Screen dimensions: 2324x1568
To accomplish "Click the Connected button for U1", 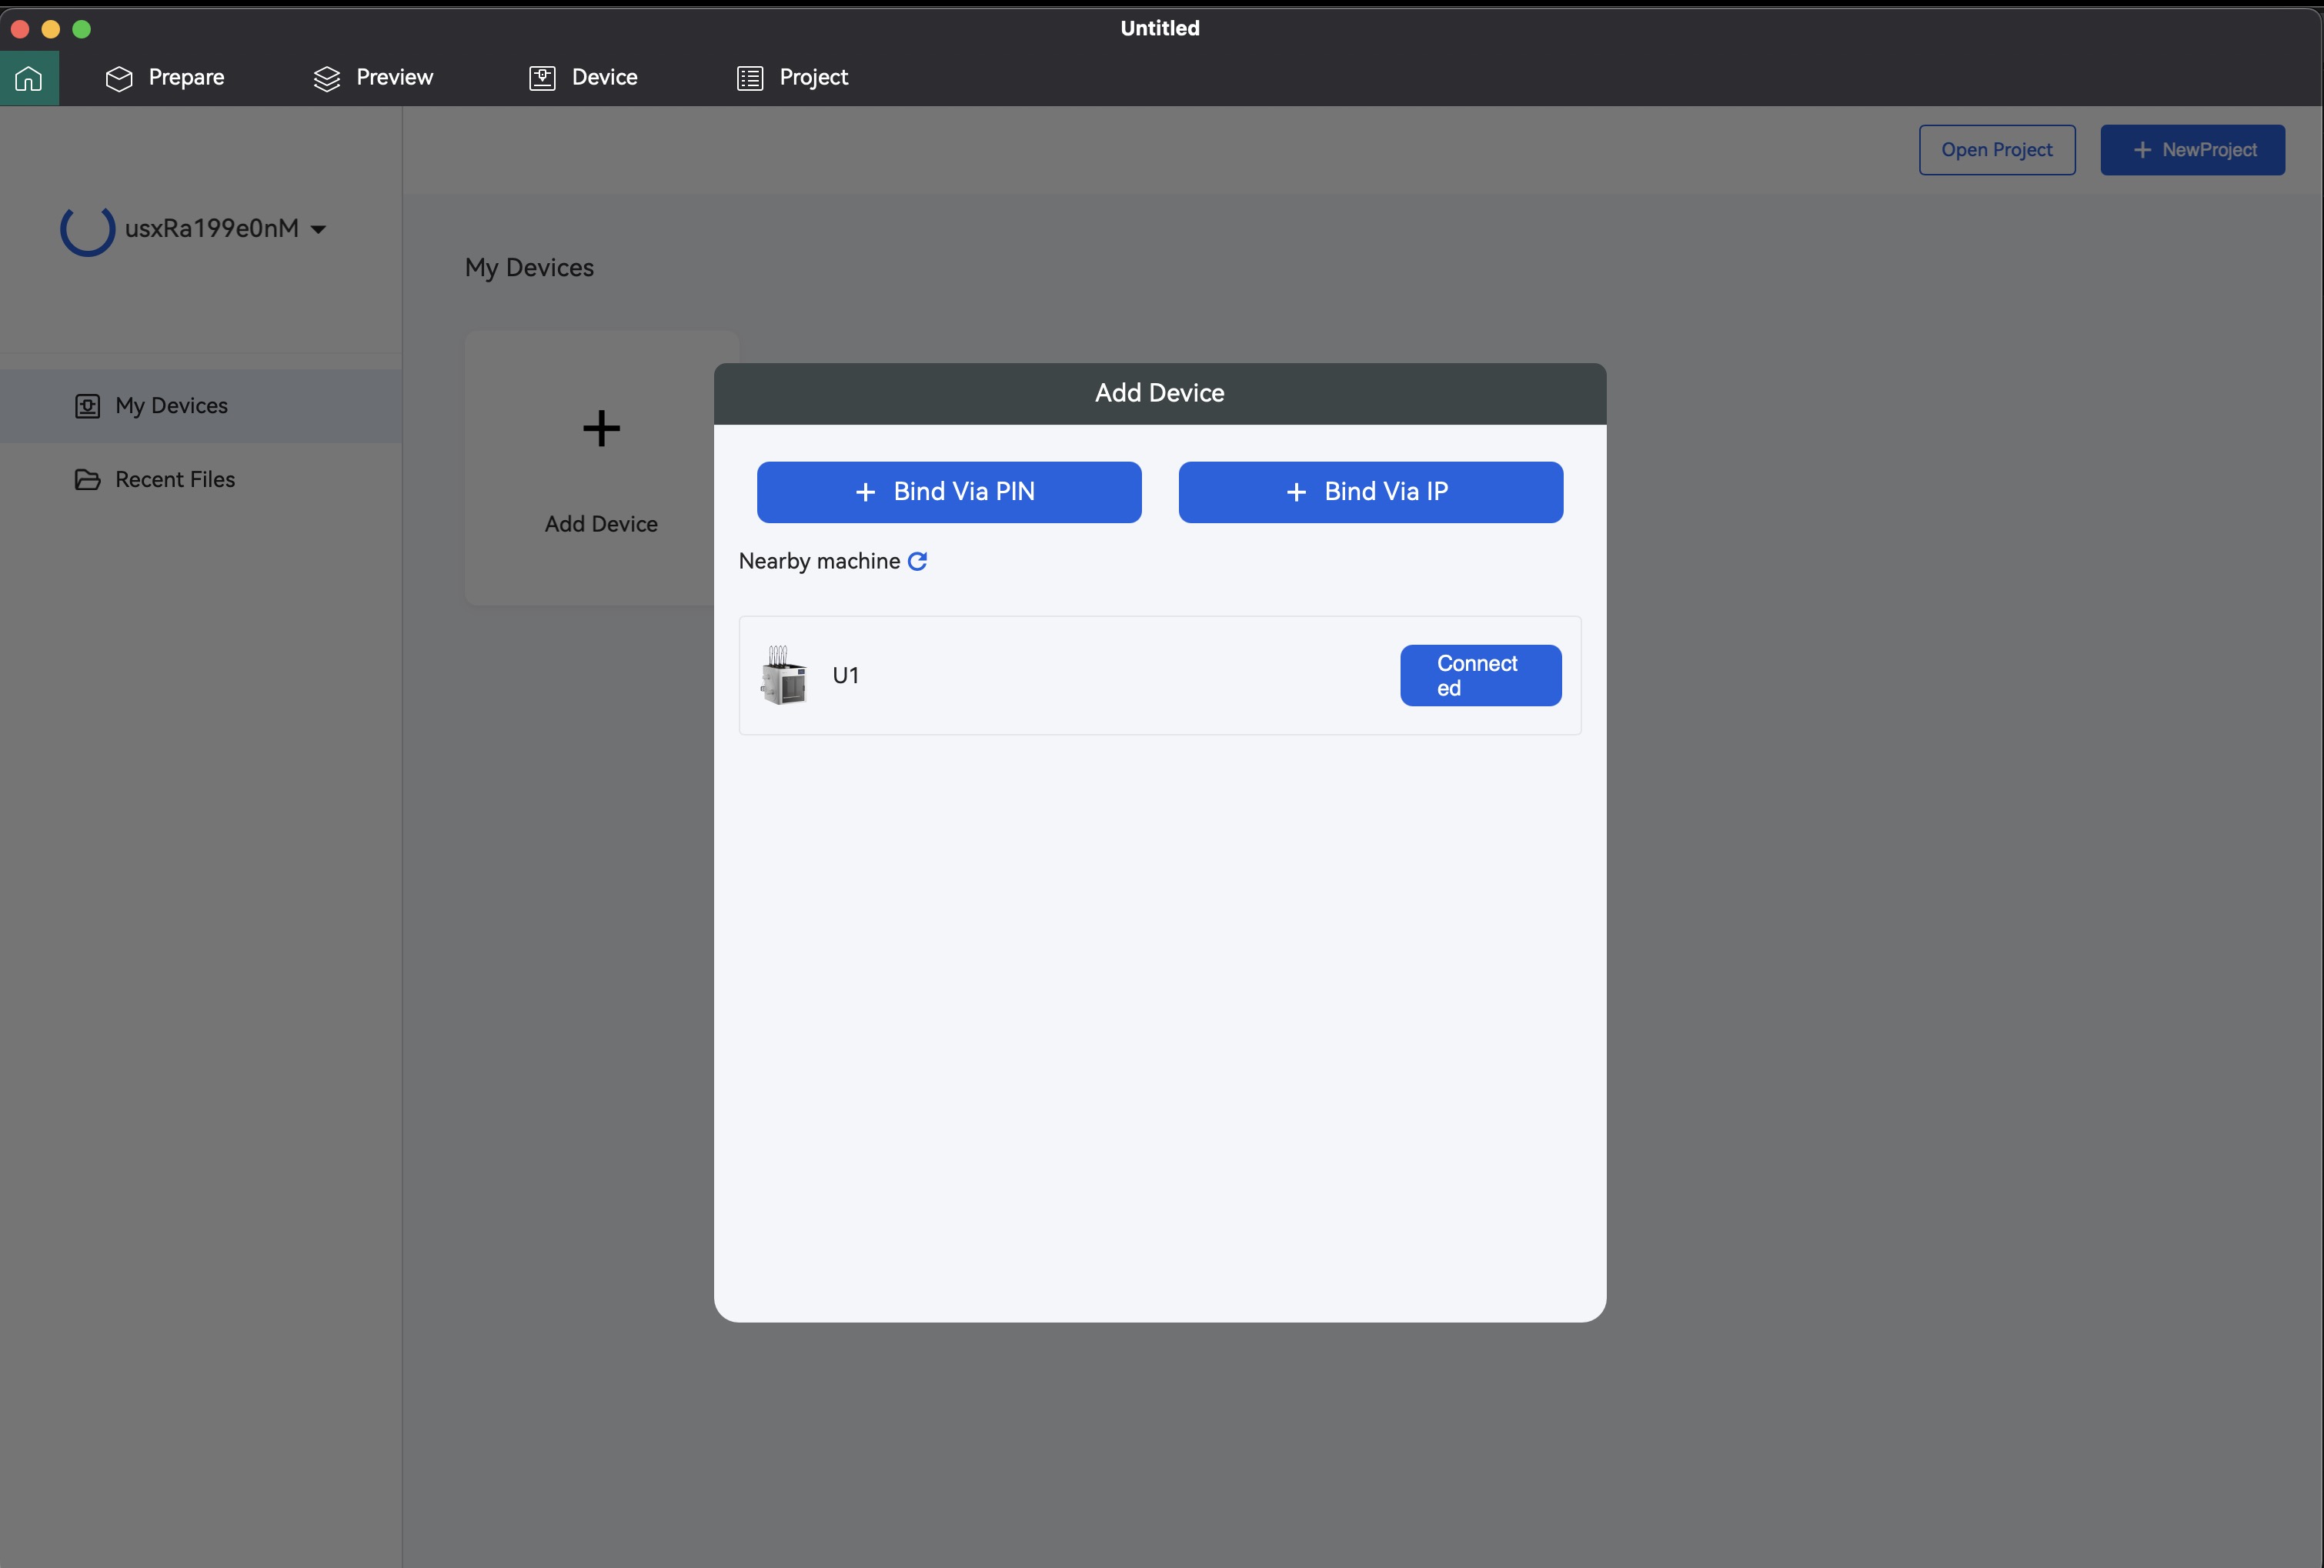I will coord(1481,675).
